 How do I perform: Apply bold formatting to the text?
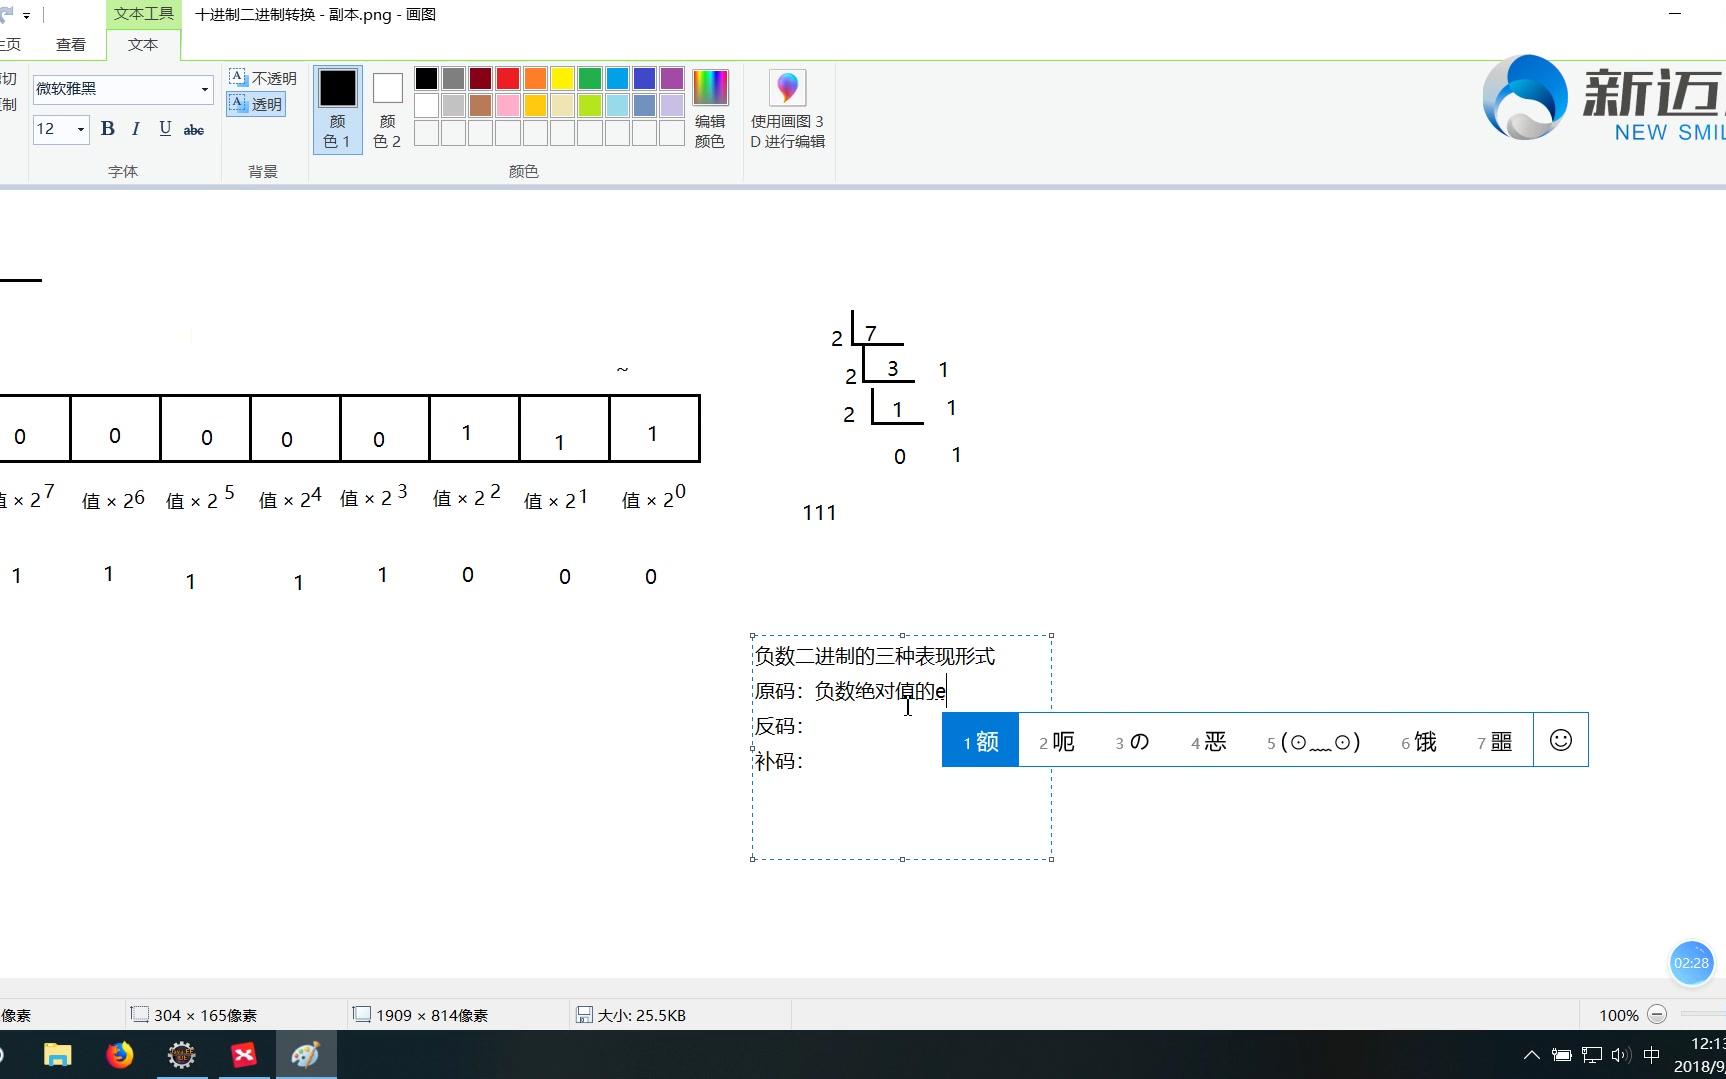pos(107,129)
